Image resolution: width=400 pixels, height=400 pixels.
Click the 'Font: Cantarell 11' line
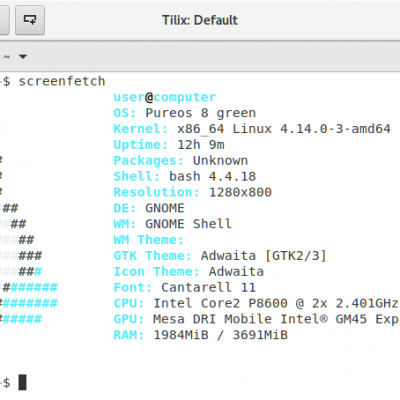(185, 288)
